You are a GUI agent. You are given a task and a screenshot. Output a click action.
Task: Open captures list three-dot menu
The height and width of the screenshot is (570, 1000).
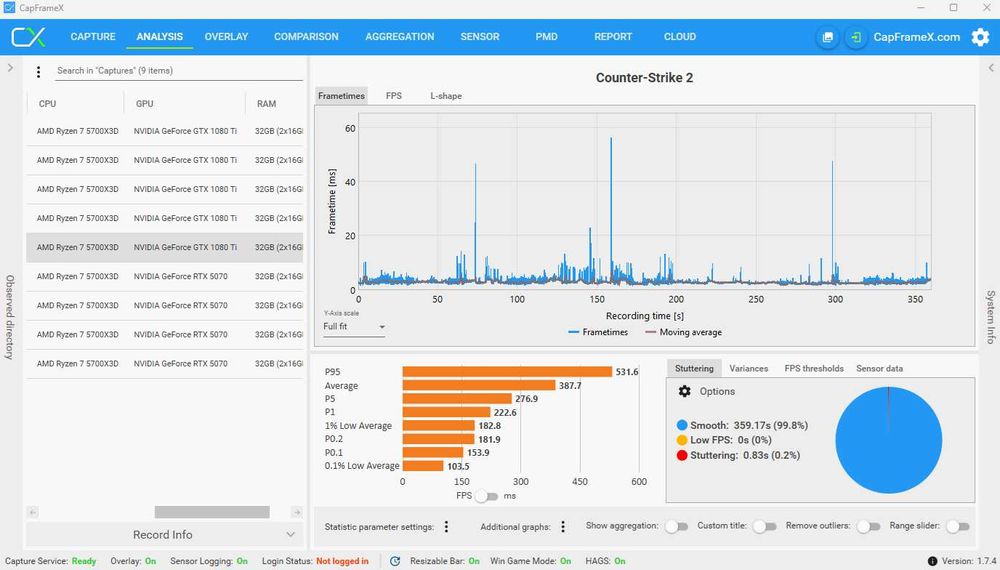(x=38, y=71)
